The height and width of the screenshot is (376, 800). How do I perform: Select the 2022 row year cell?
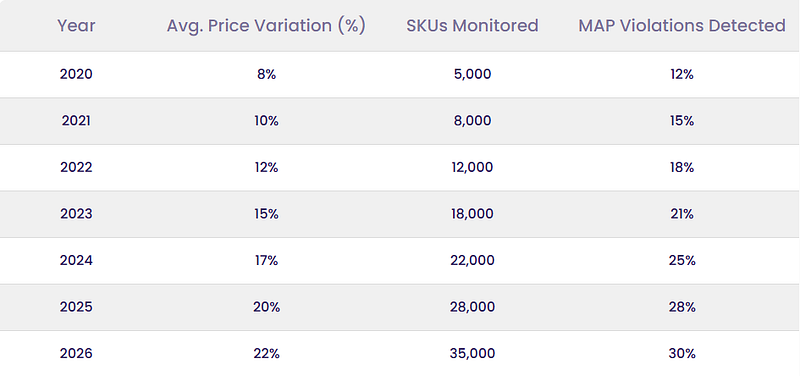tap(76, 167)
